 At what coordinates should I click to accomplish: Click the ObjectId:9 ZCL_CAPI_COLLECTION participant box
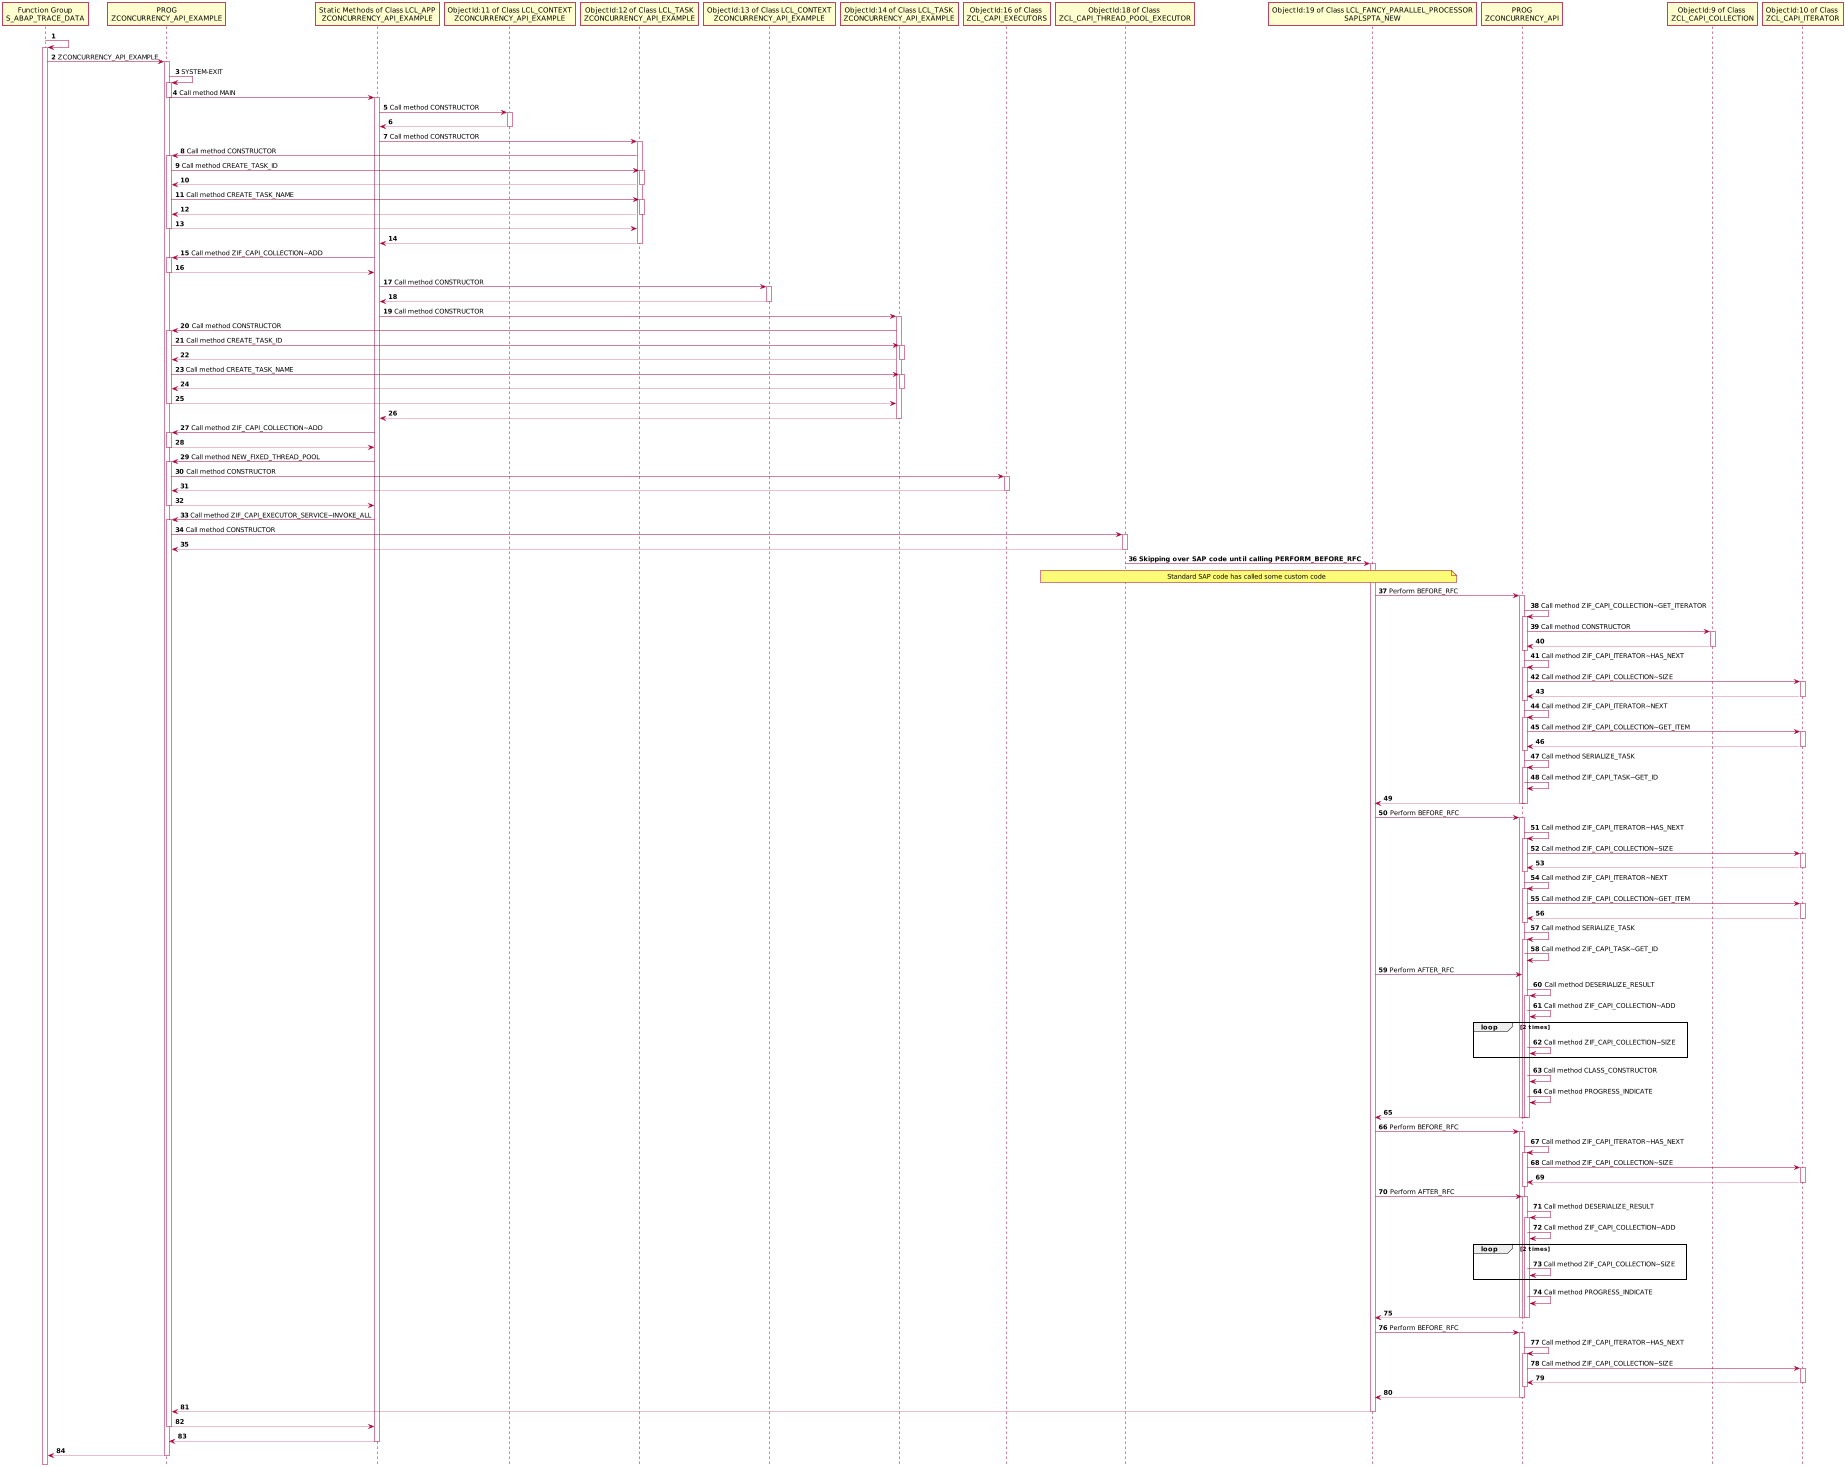[1712, 14]
